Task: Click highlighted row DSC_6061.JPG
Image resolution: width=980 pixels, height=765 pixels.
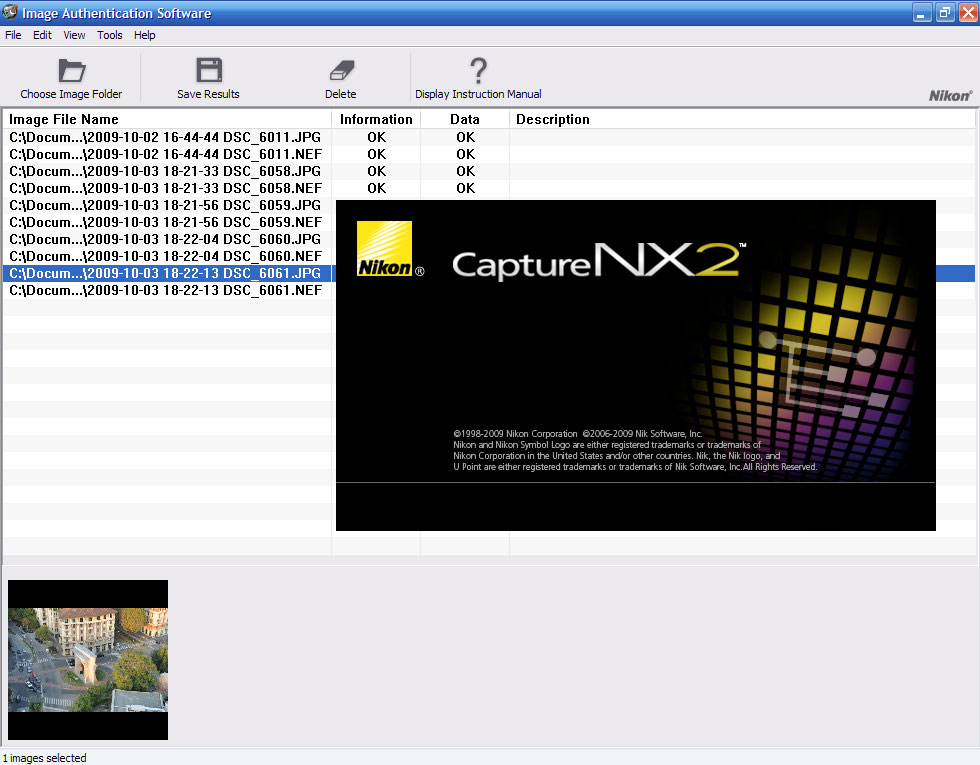Action: (166, 273)
